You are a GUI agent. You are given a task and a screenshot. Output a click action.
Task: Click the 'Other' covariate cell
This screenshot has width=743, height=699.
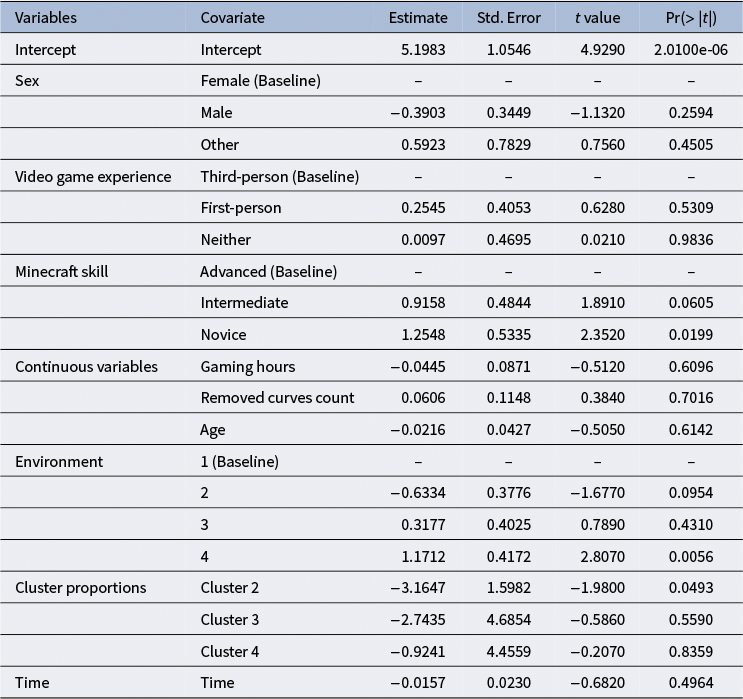(x=219, y=145)
